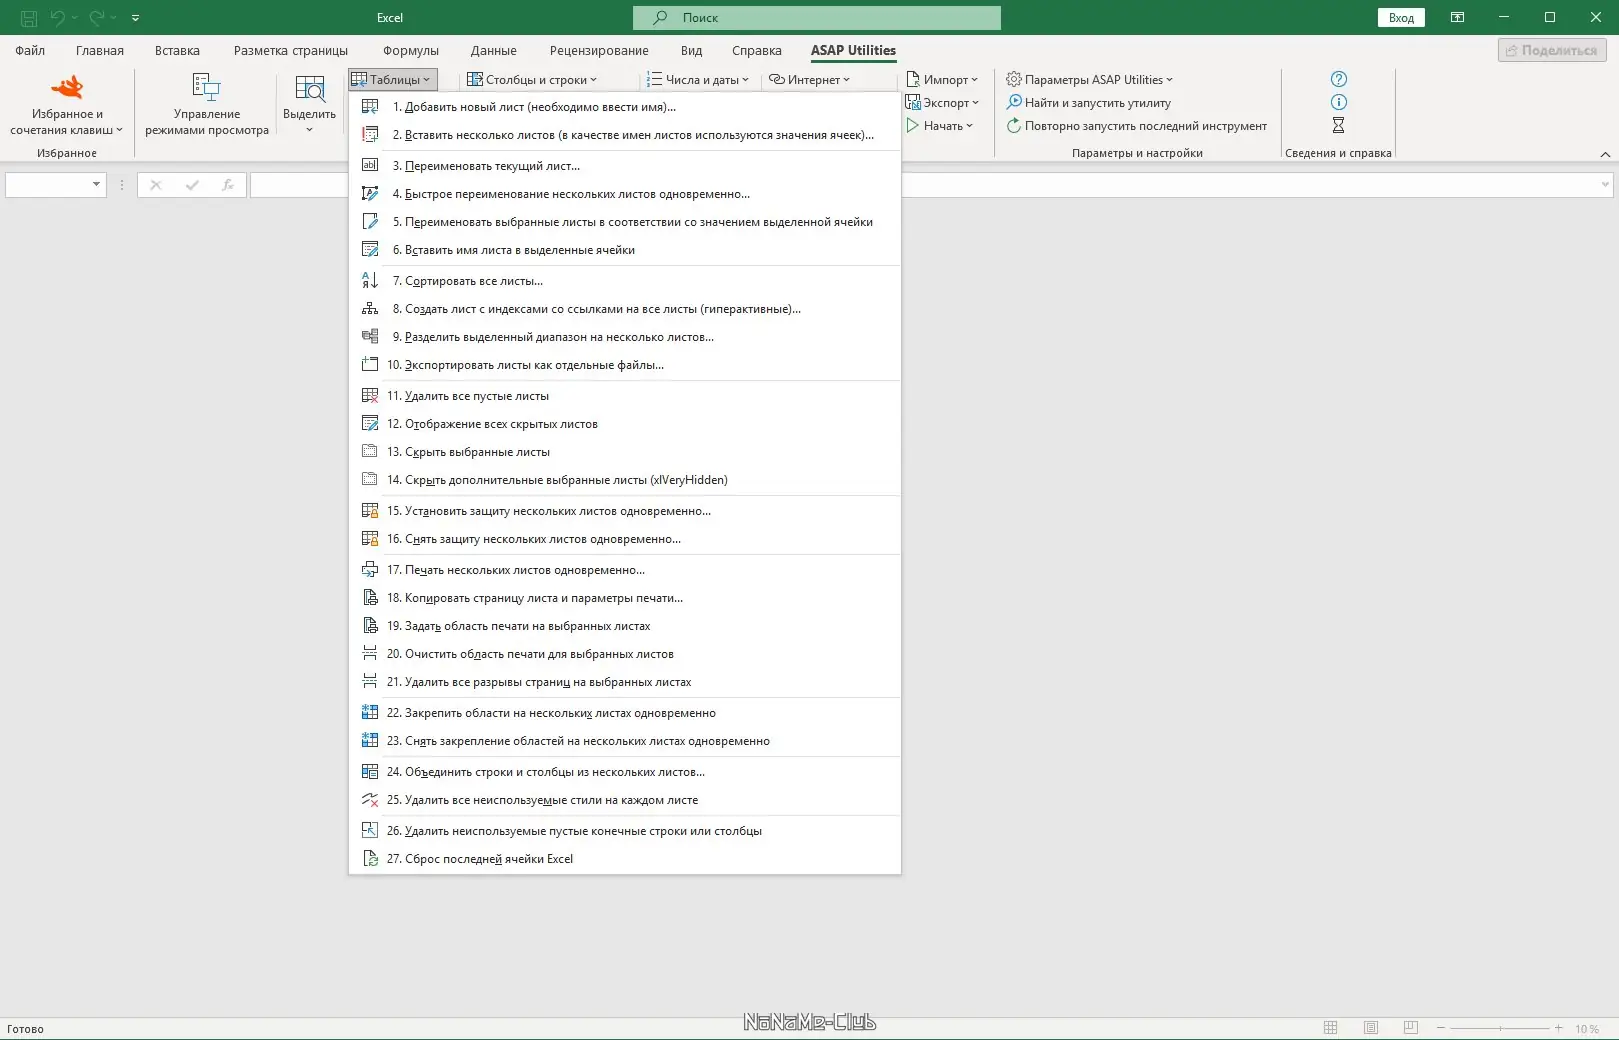This screenshot has height=1040, width=1619.
Task: Expand the Интернет dropdown
Action: [809, 80]
